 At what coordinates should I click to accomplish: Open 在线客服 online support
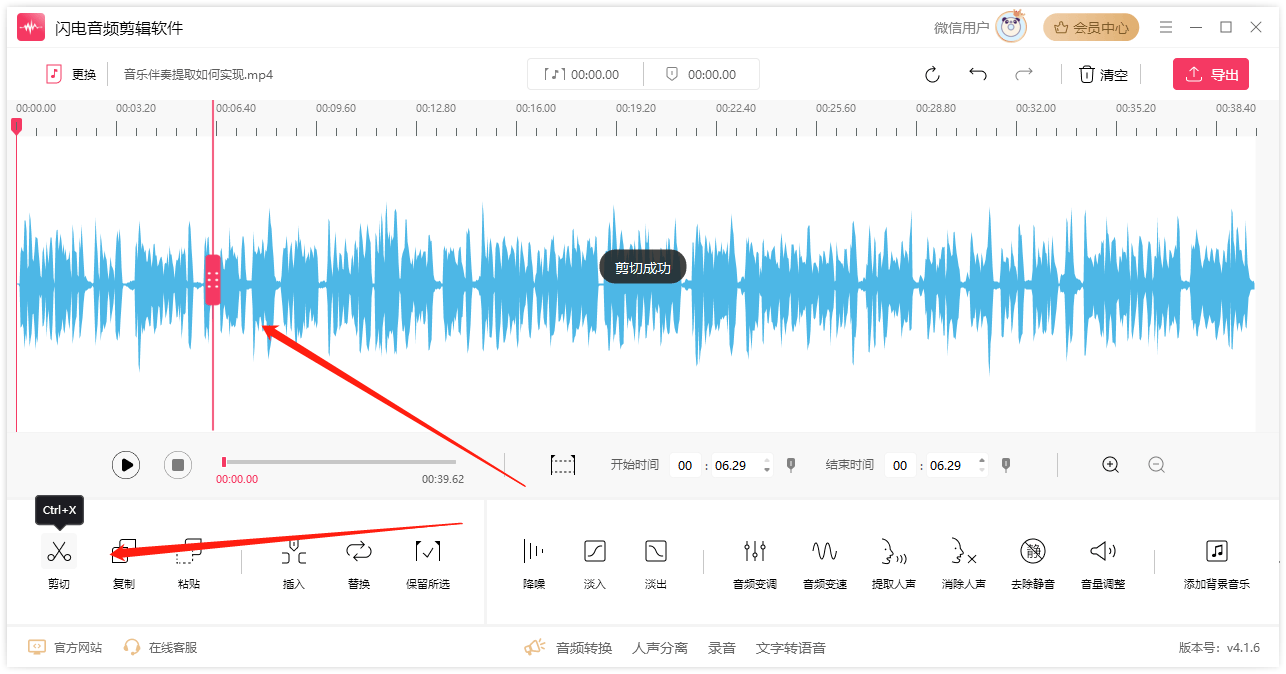160,647
